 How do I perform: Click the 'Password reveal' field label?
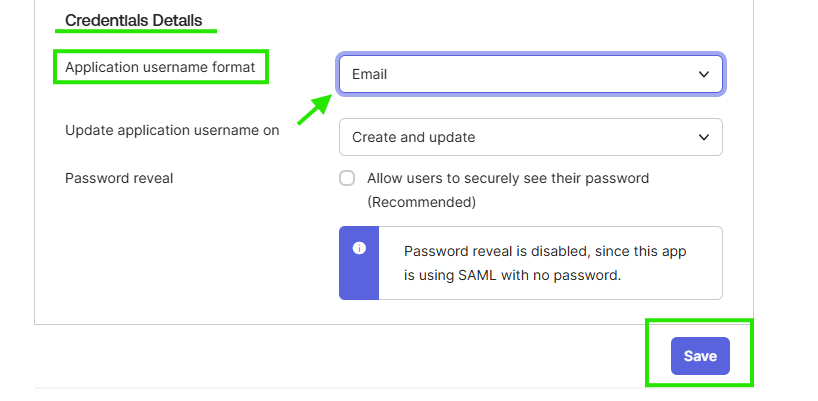119,178
